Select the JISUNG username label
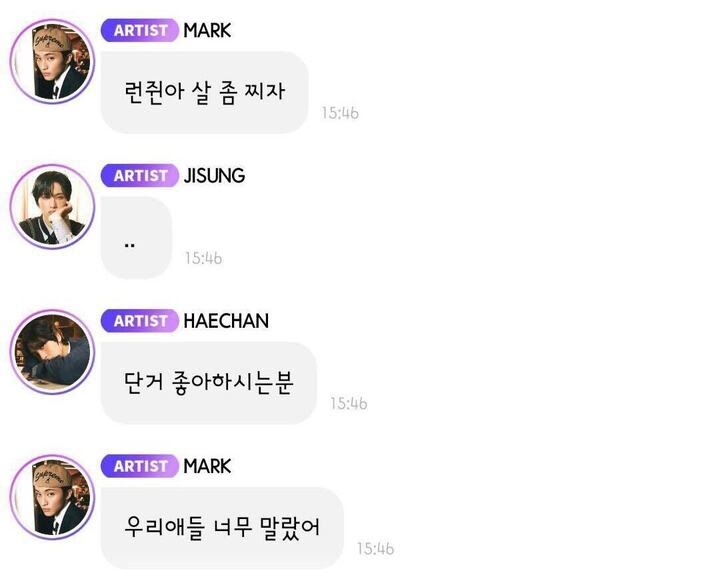720x587 pixels. pyautogui.click(x=214, y=175)
